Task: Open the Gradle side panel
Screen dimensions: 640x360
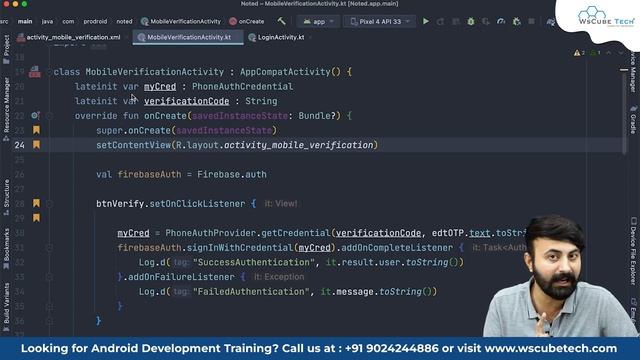Action: click(633, 120)
